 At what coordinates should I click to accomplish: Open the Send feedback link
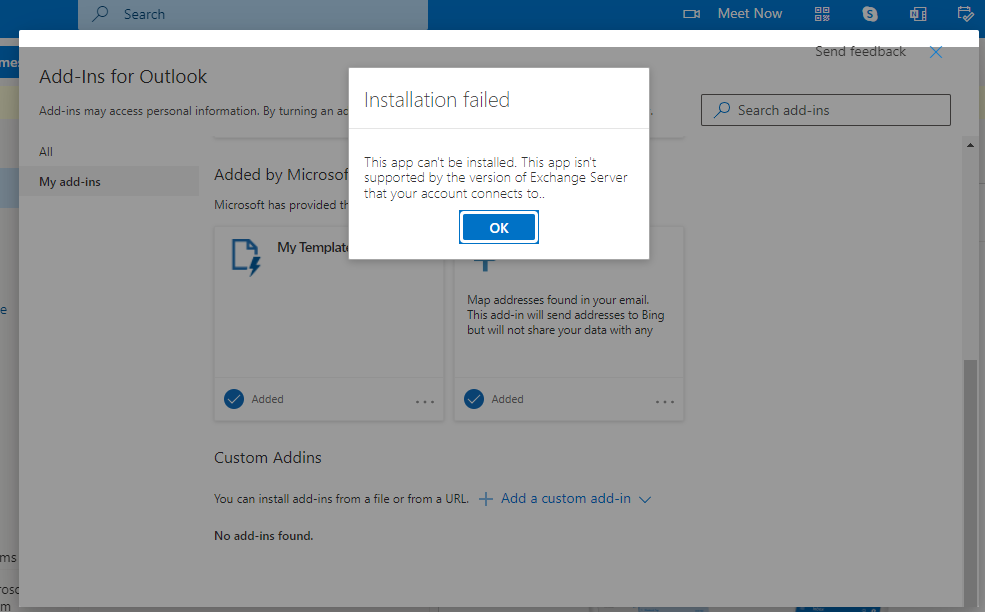[859, 51]
